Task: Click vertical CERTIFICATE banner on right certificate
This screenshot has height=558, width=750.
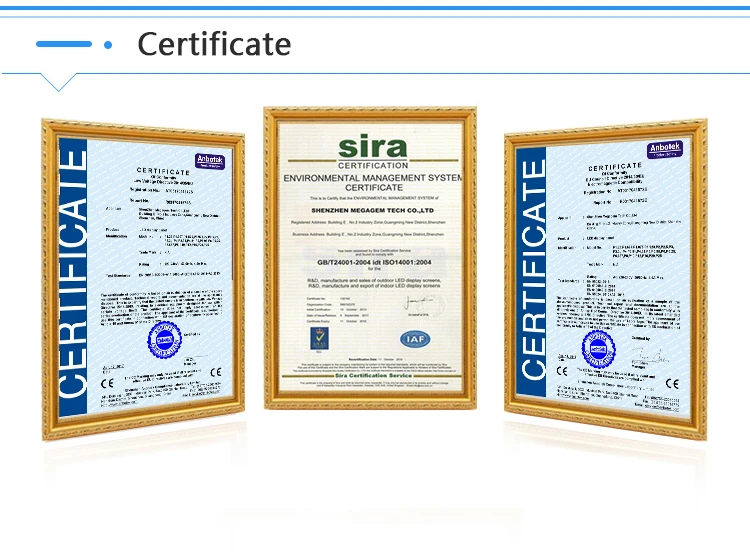Action: tap(532, 270)
